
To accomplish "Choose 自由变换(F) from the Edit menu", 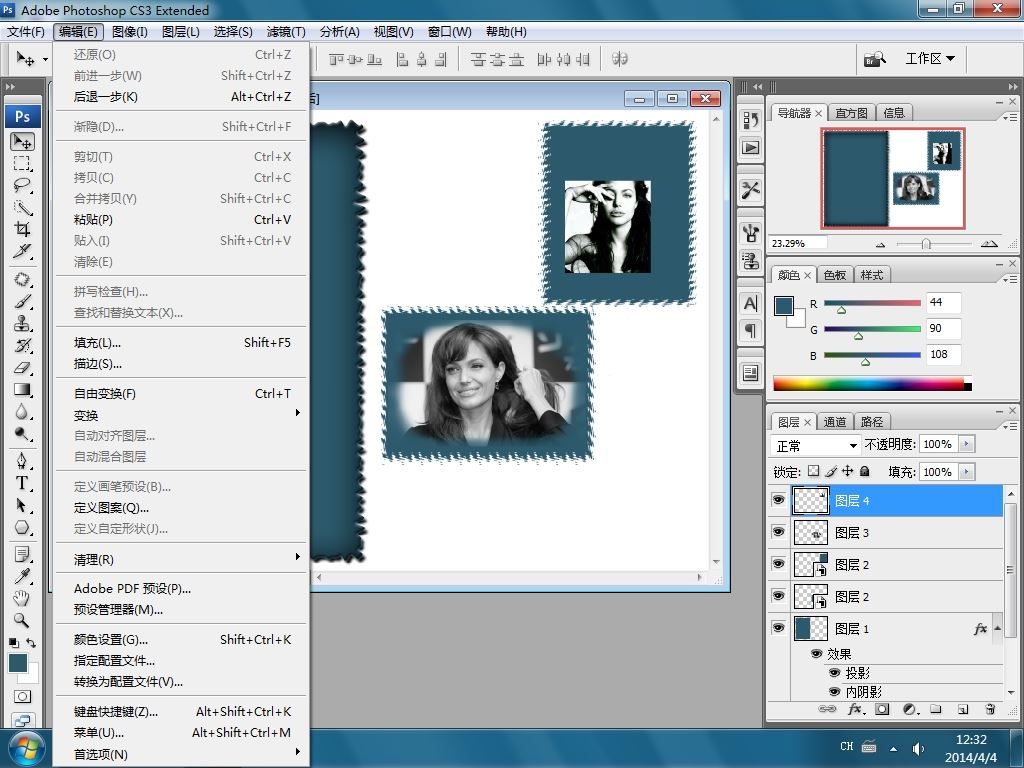I will (105, 394).
